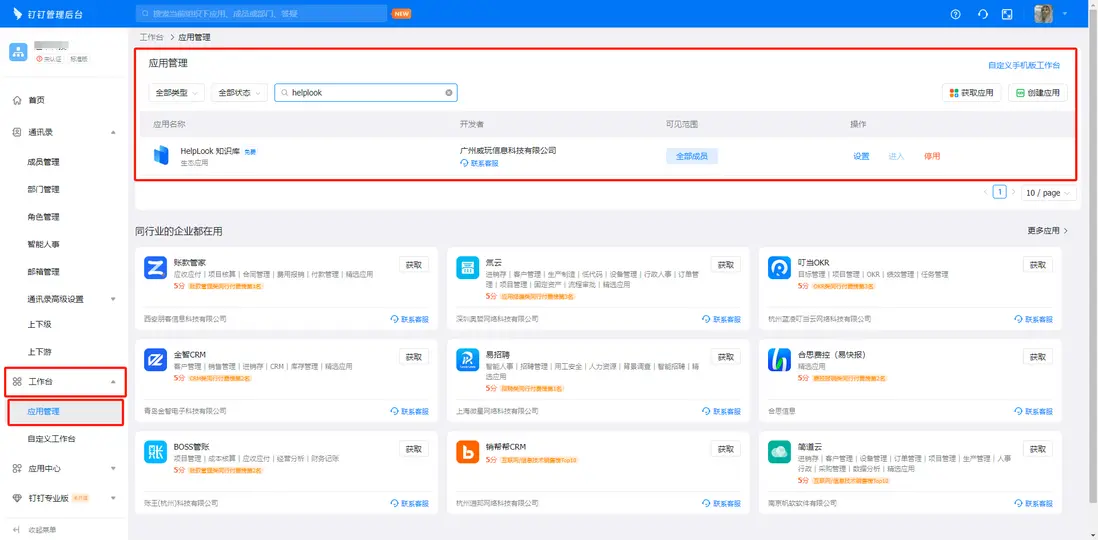Select page 1 in pagination

[1001, 192]
